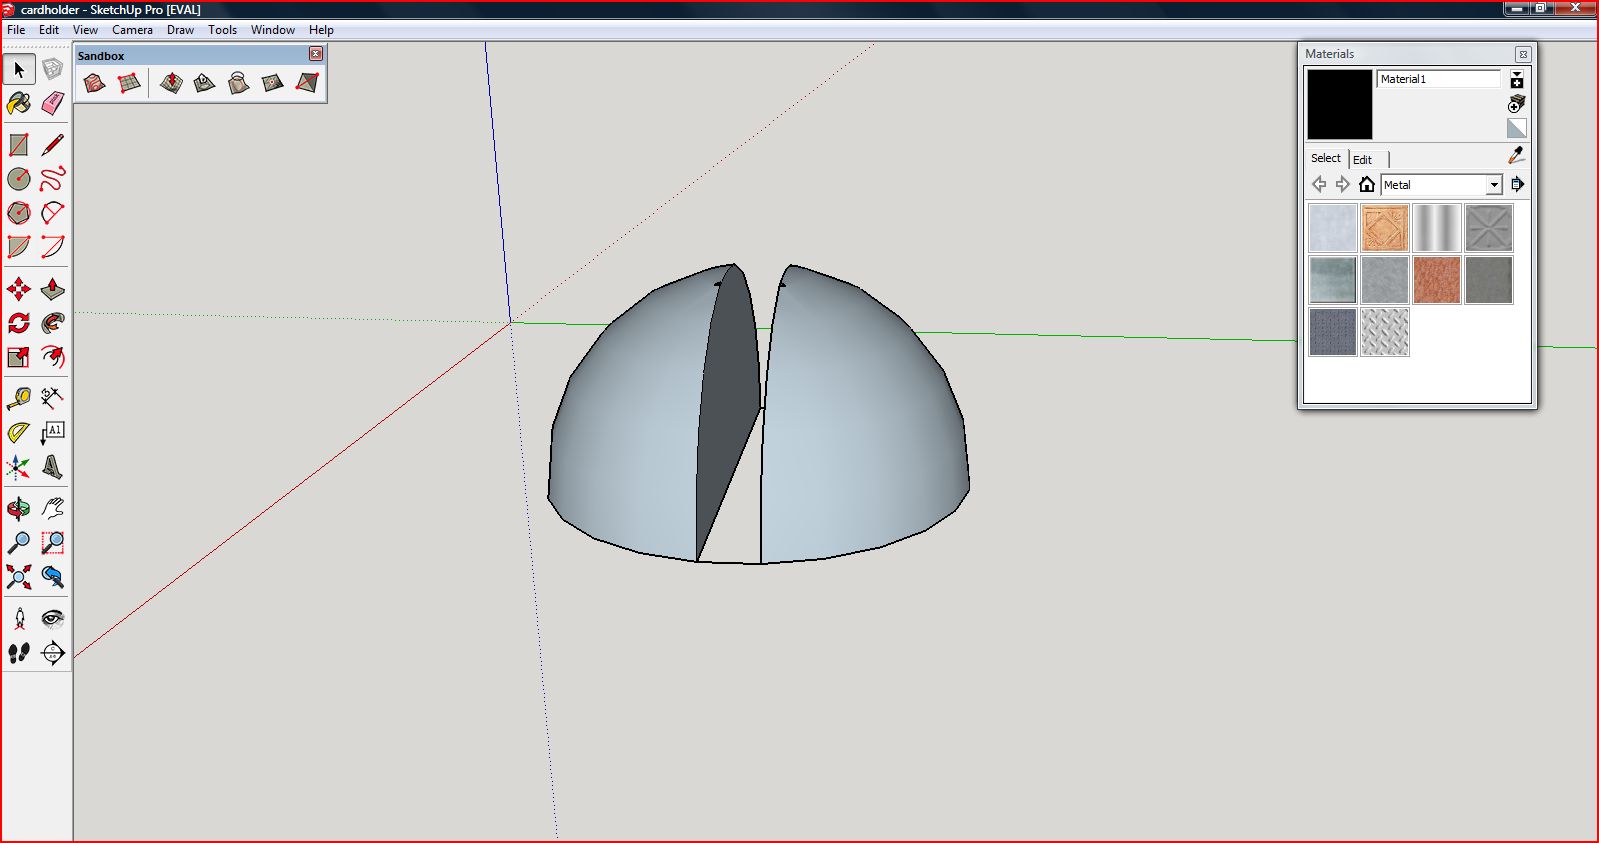Open the Tools menu
1599x843 pixels.
222,30
